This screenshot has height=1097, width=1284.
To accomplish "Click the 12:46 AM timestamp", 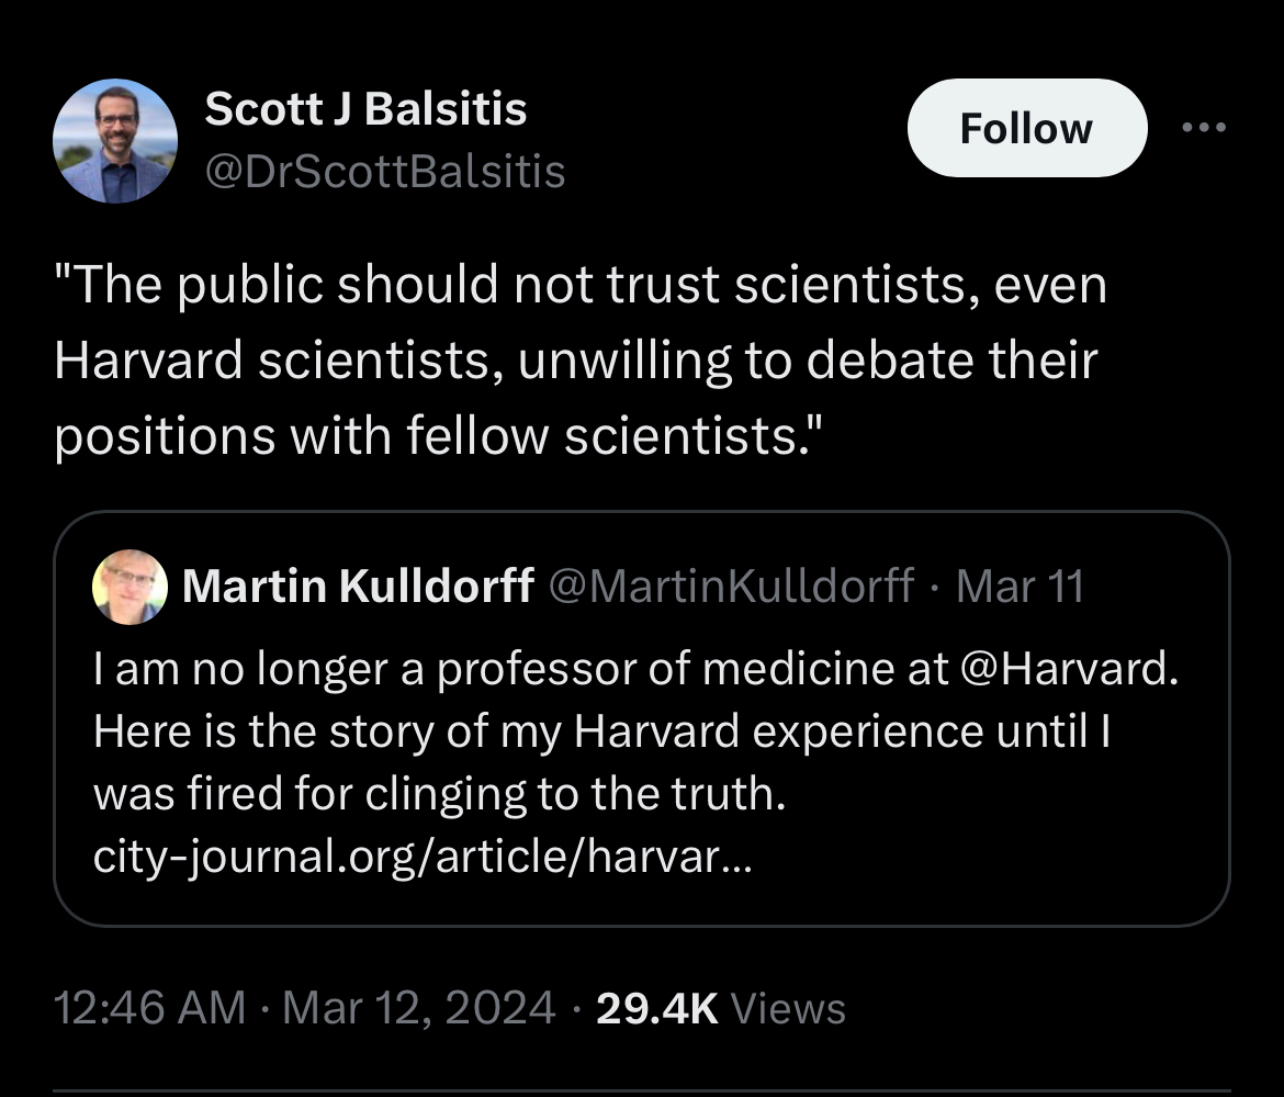I will (x=149, y=1007).
